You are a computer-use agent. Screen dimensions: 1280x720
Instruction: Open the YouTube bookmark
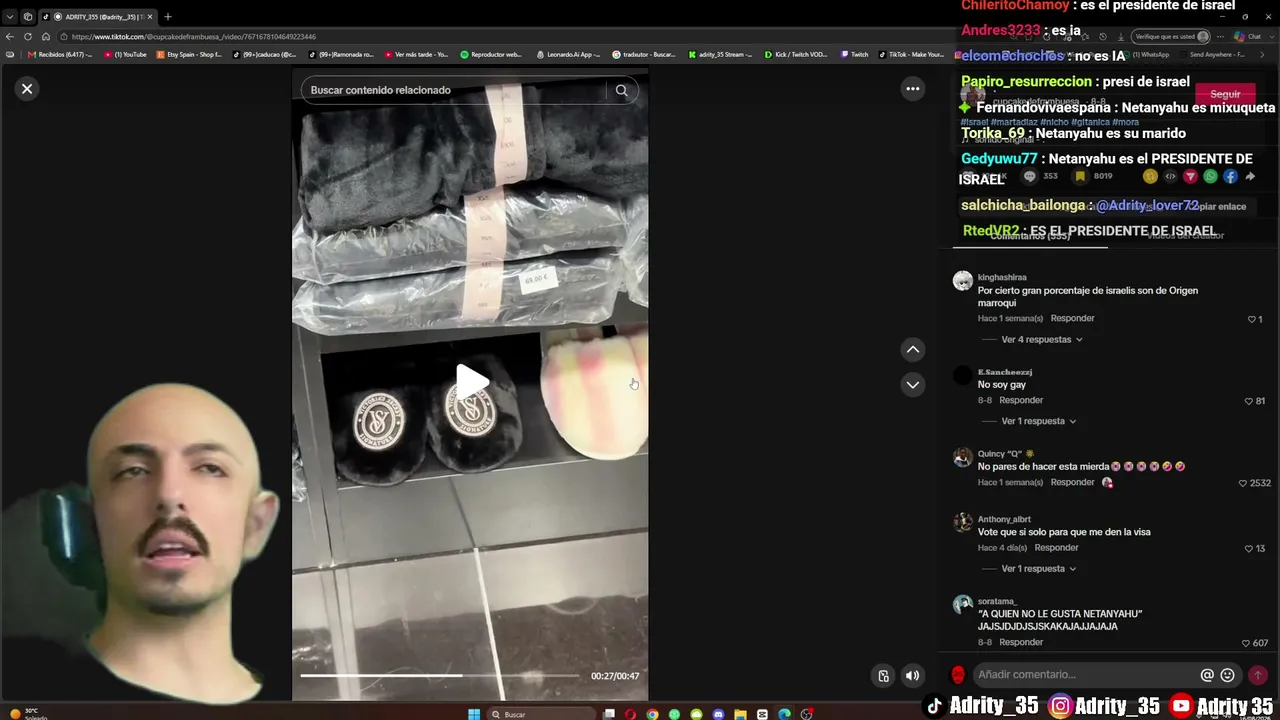click(x=126, y=54)
